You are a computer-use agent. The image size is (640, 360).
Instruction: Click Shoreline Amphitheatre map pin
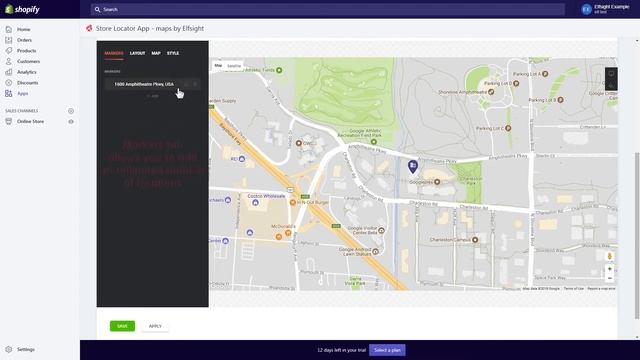[491, 92]
